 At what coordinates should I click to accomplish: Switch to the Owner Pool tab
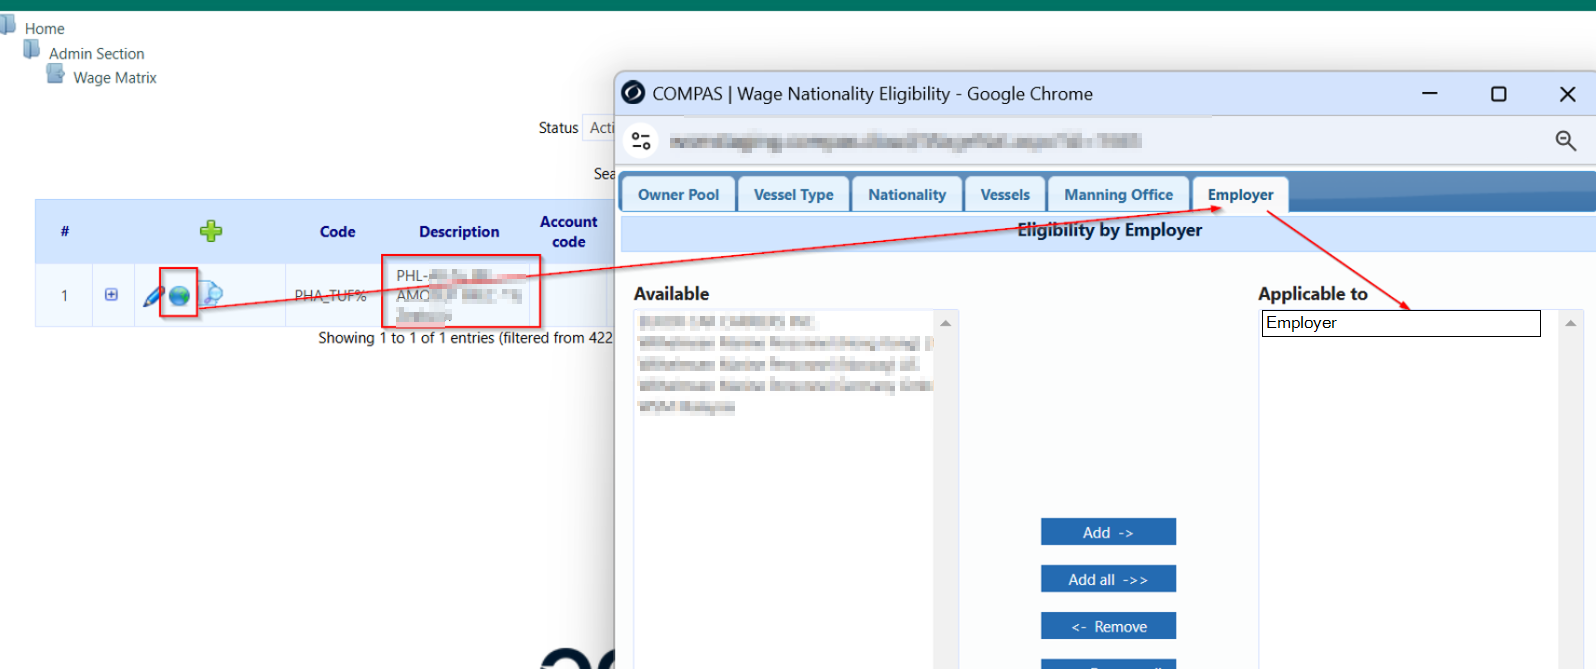(678, 195)
